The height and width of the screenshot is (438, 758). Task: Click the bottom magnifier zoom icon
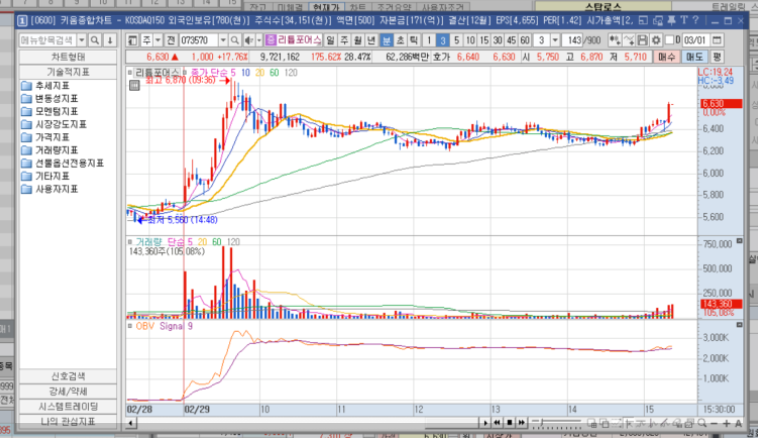click(x=701, y=423)
